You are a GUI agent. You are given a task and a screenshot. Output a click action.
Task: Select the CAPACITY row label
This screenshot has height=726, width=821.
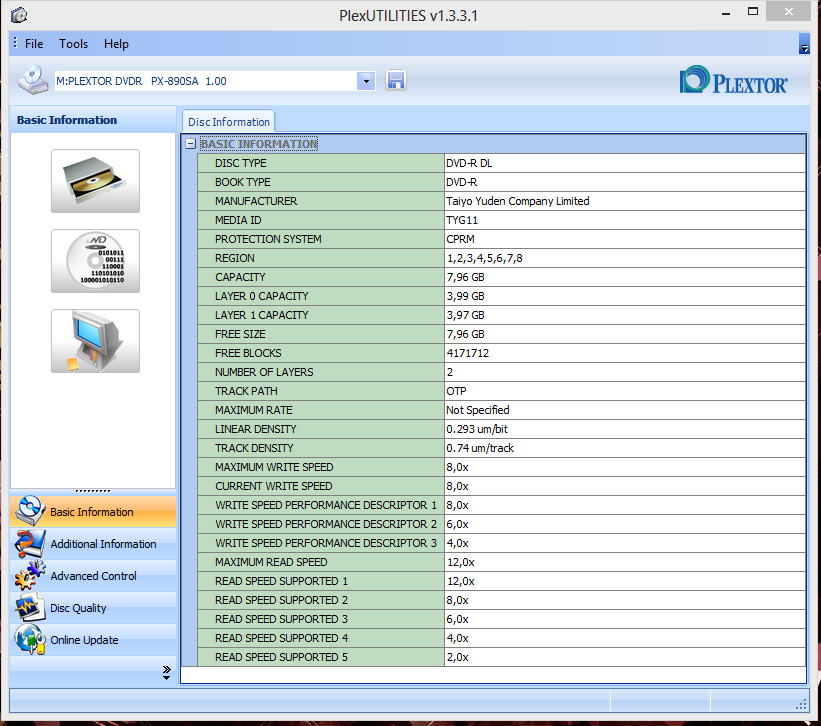click(x=240, y=277)
